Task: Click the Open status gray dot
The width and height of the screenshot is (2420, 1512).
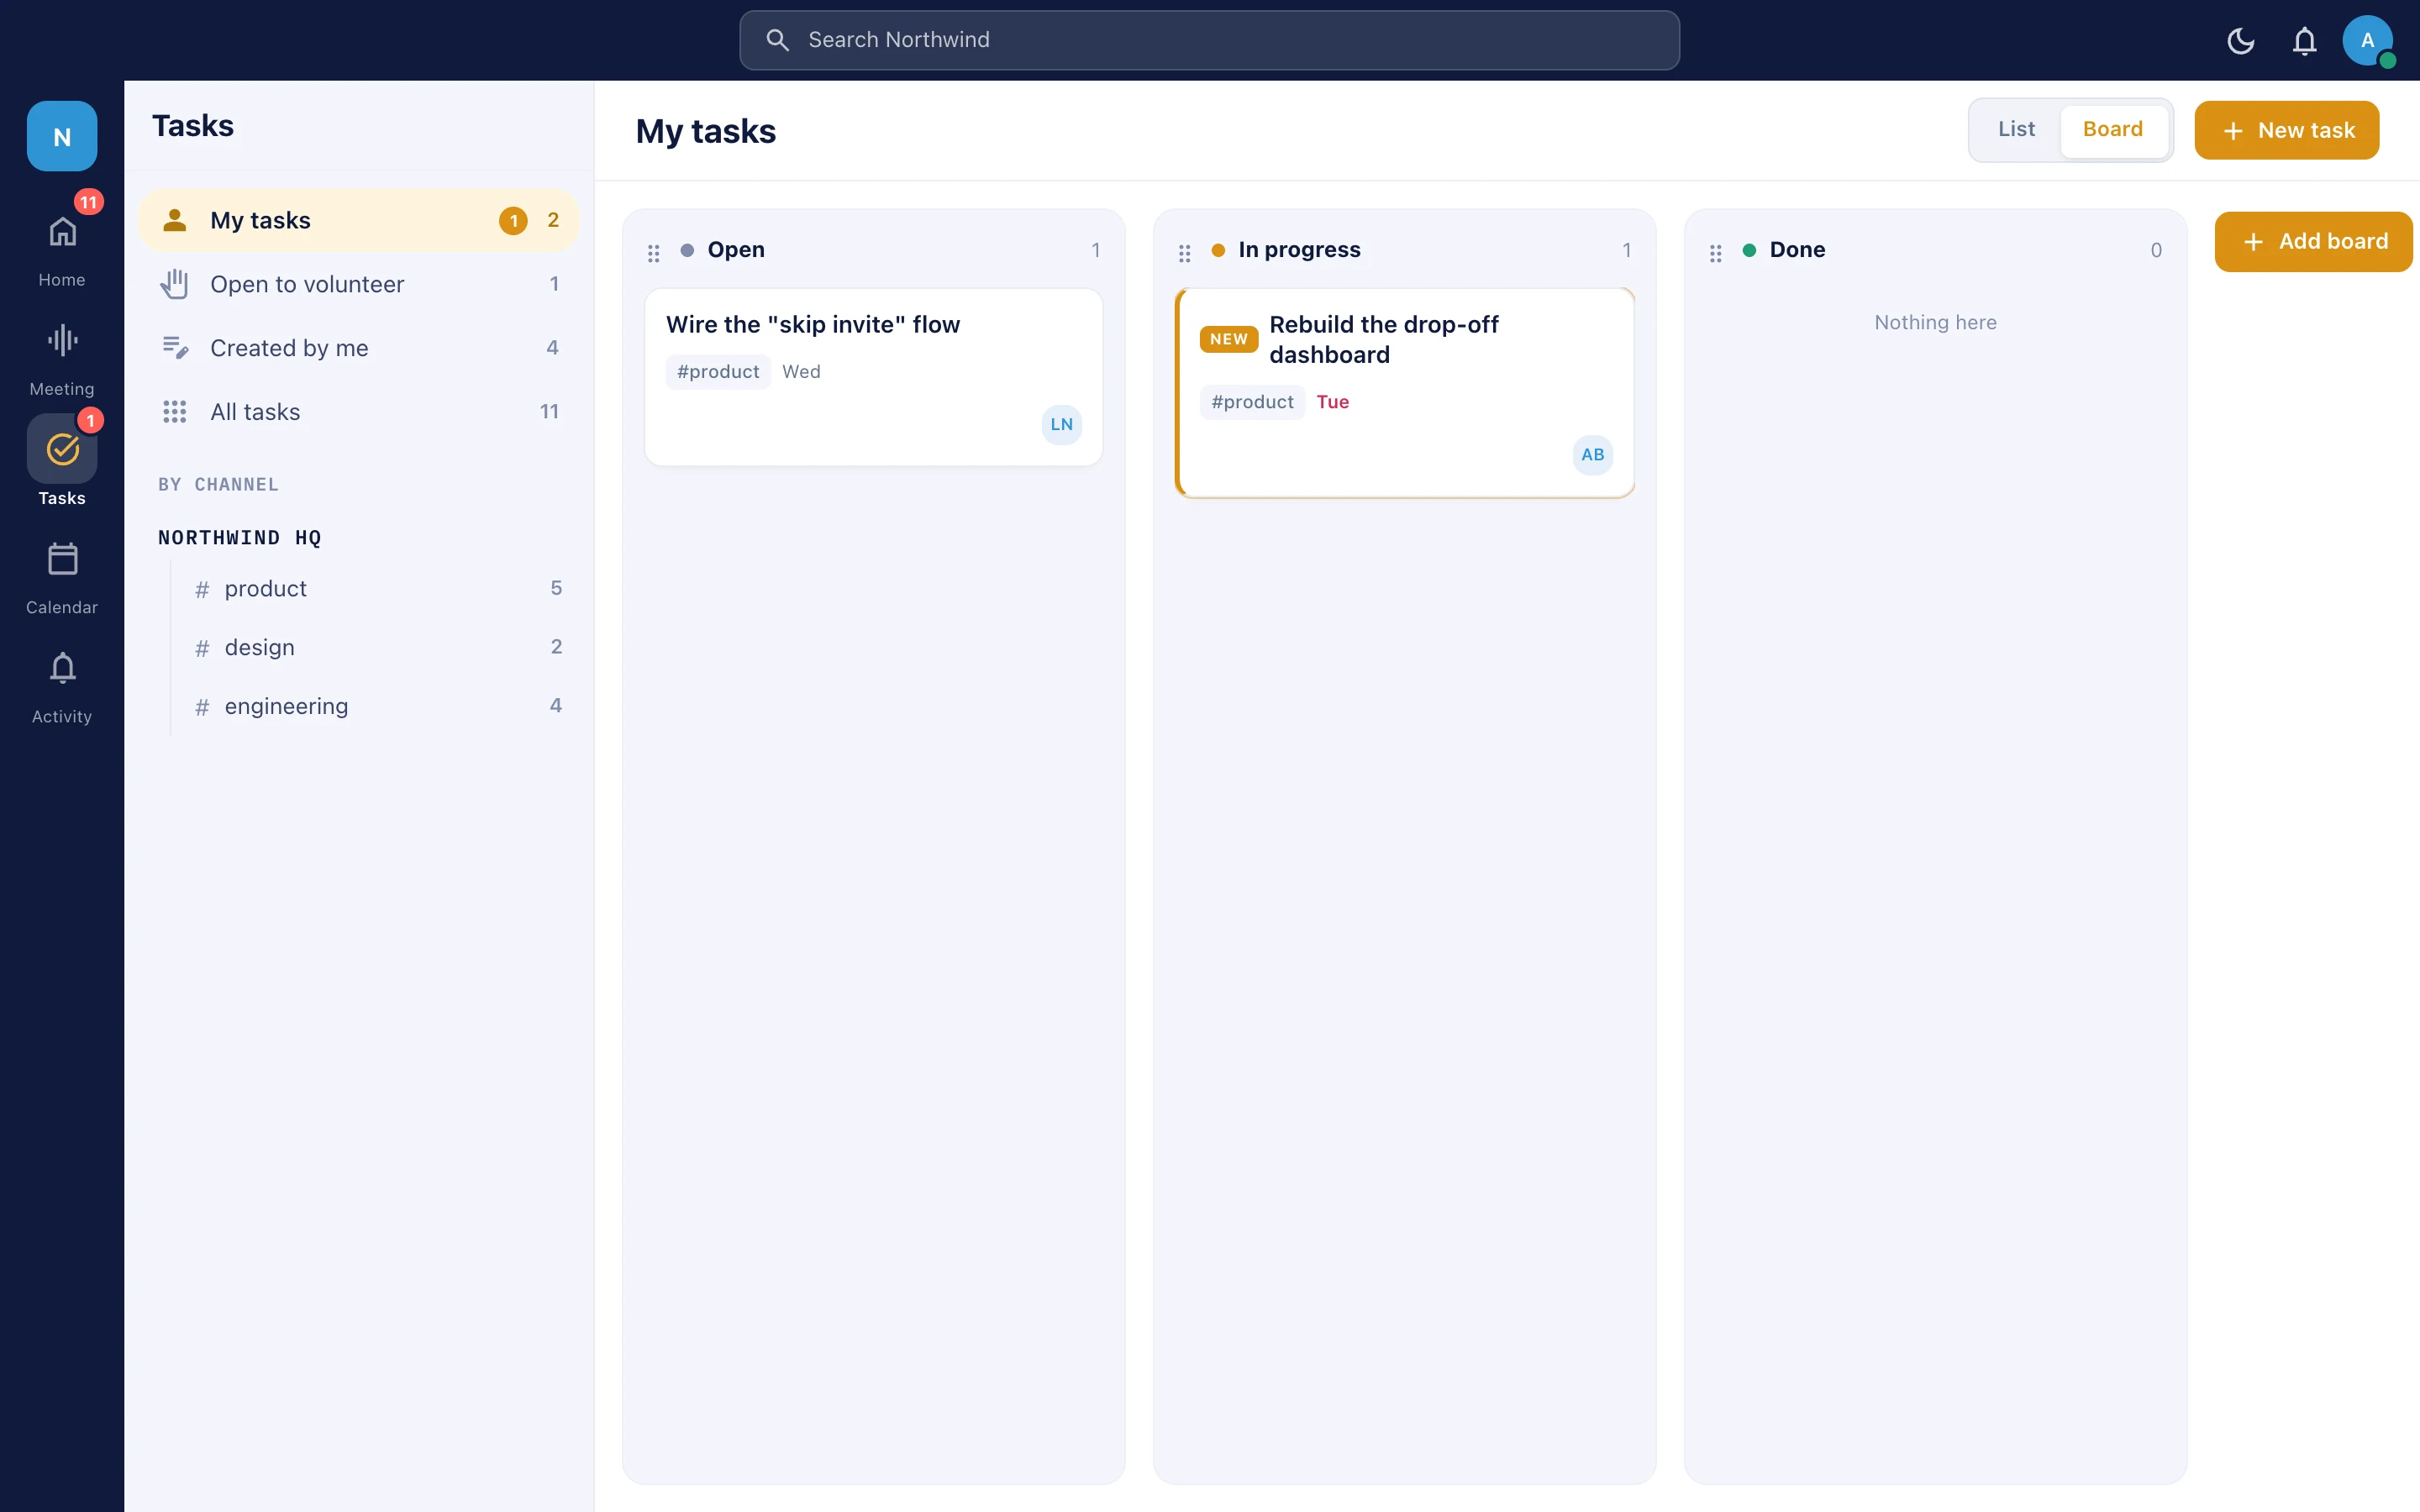Action: [x=687, y=250]
